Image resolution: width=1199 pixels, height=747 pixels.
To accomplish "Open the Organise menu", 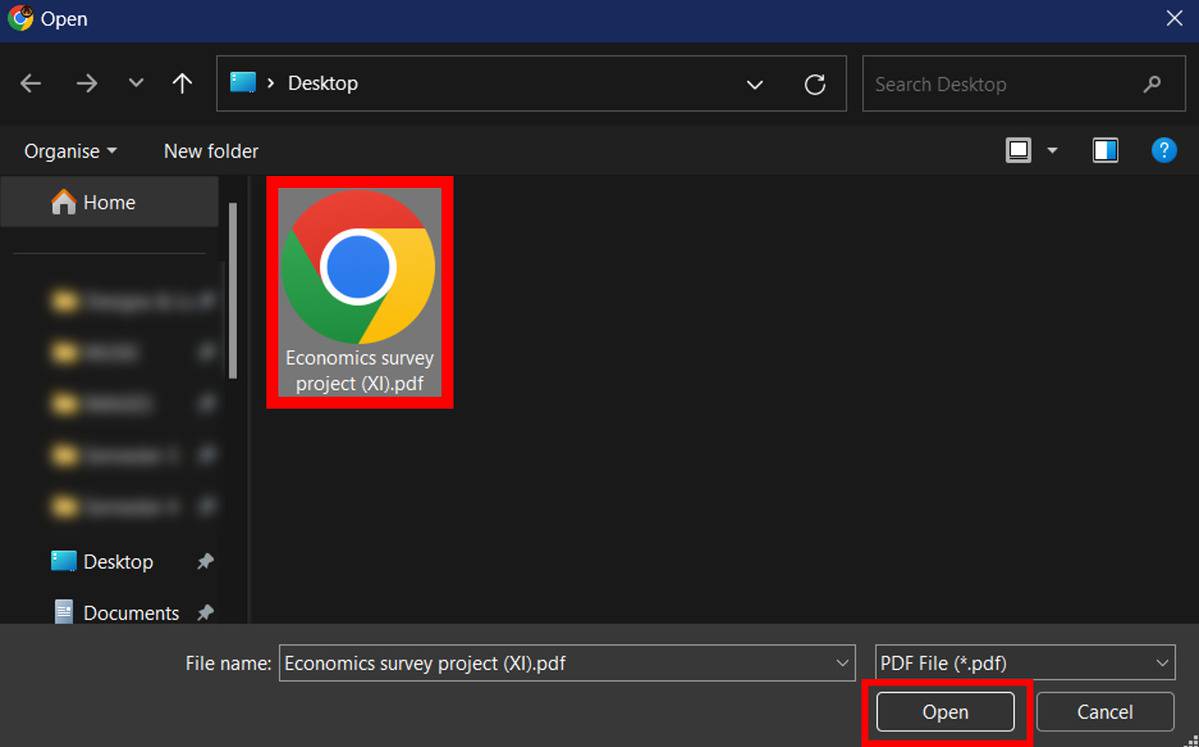I will tap(70, 151).
